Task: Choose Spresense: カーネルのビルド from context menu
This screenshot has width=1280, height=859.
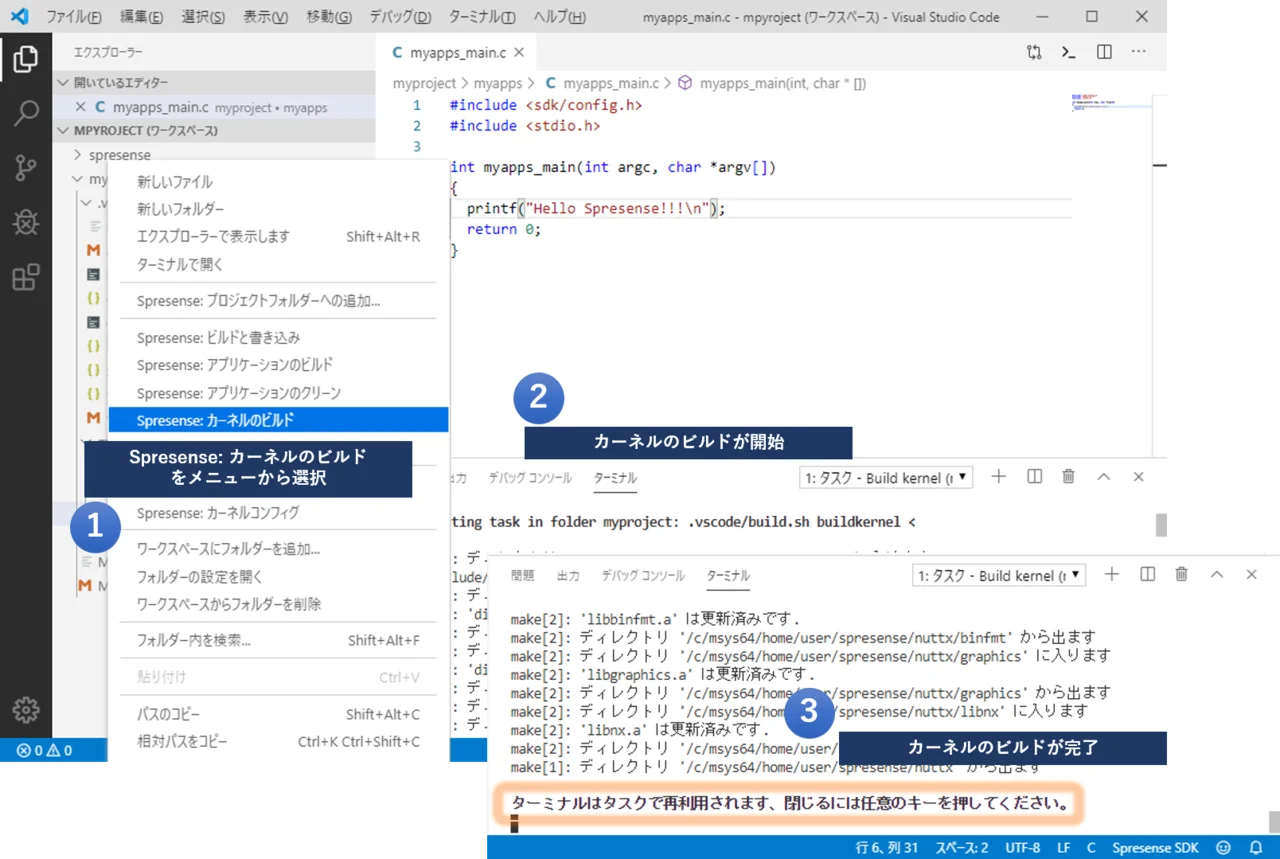Action: pos(278,420)
